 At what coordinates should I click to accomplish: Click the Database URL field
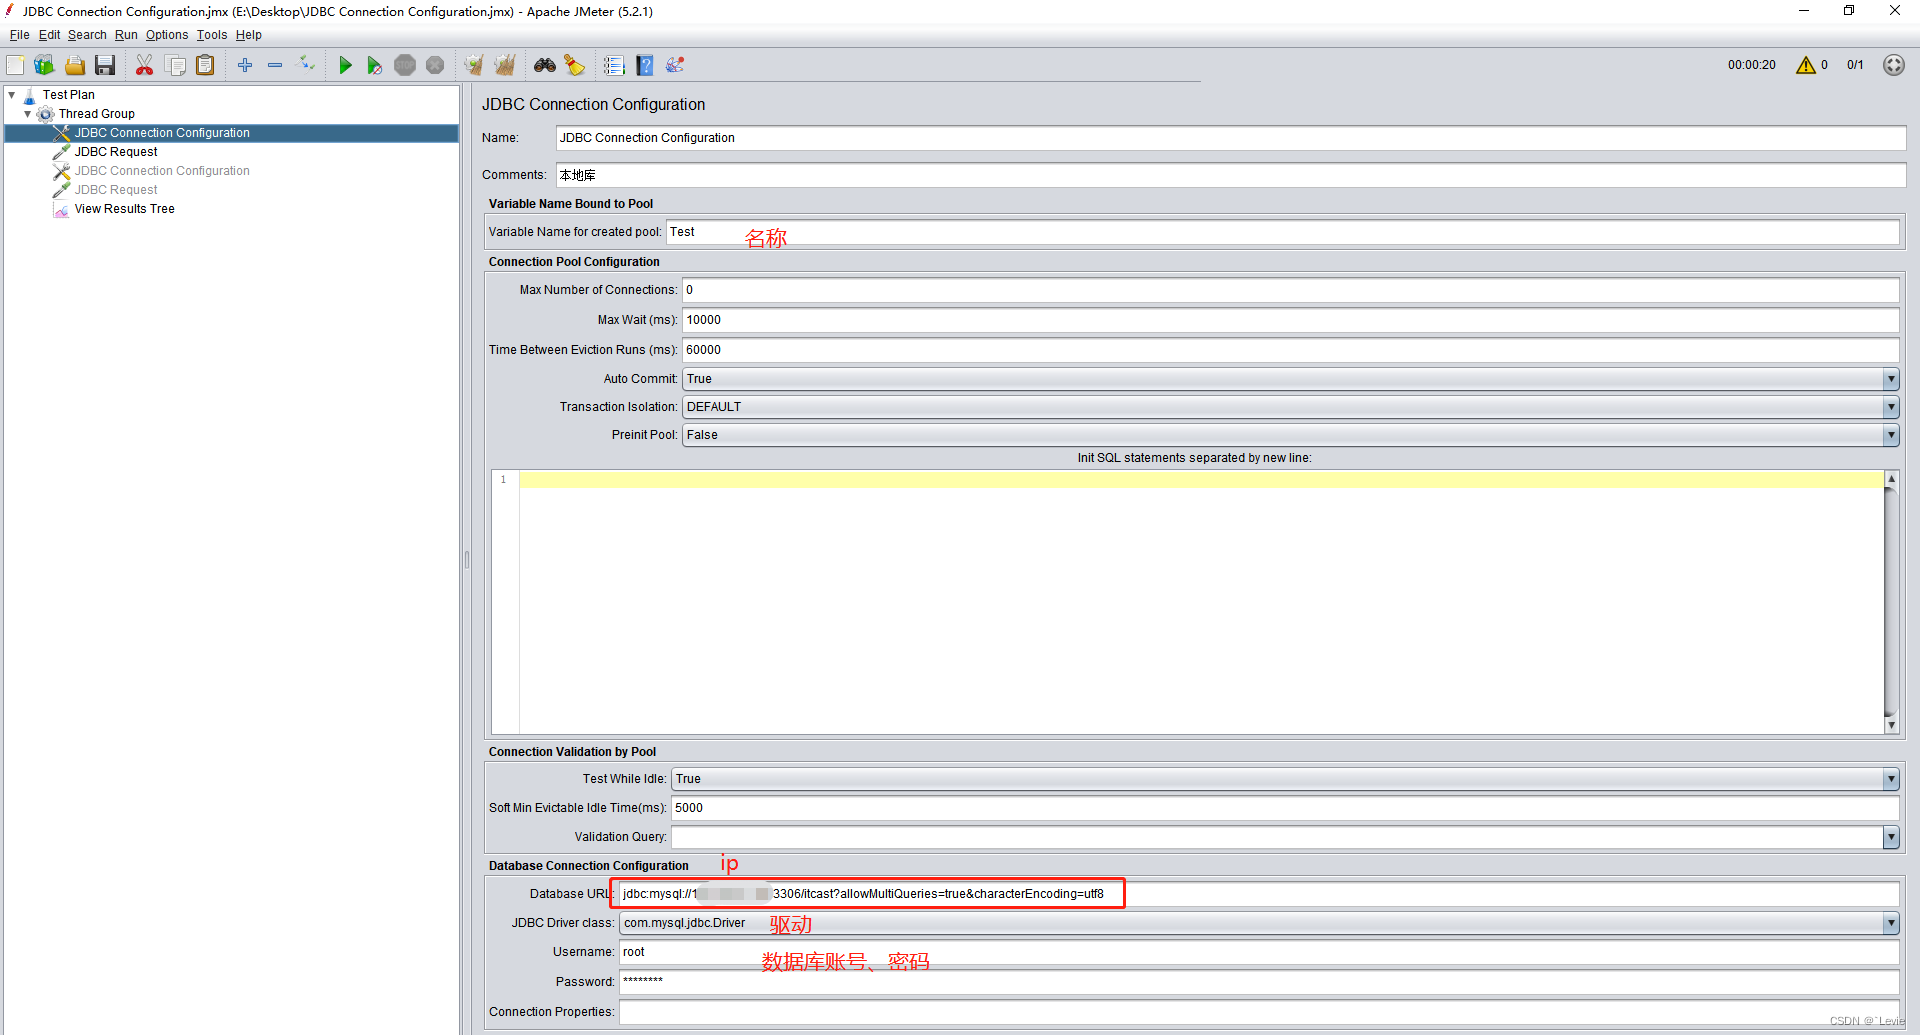pyautogui.click(x=1258, y=894)
